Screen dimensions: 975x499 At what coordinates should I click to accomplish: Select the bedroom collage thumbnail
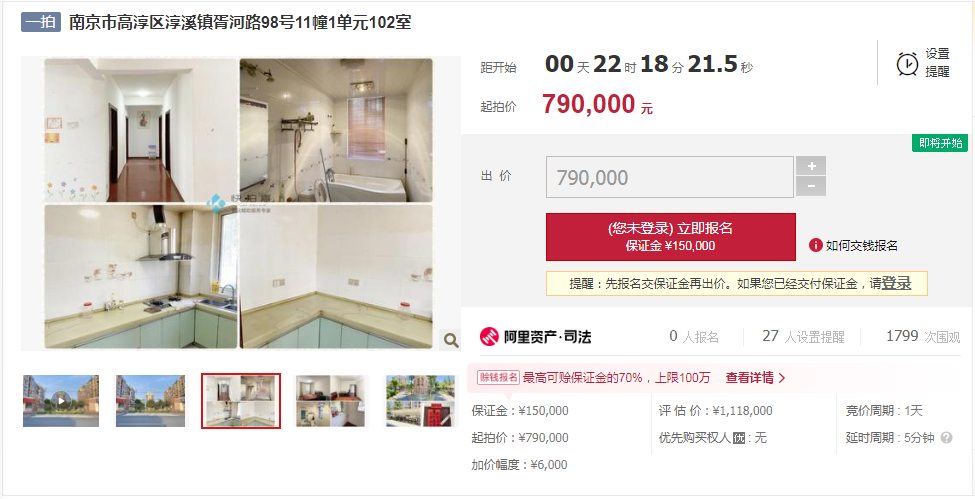click(331, 401)
